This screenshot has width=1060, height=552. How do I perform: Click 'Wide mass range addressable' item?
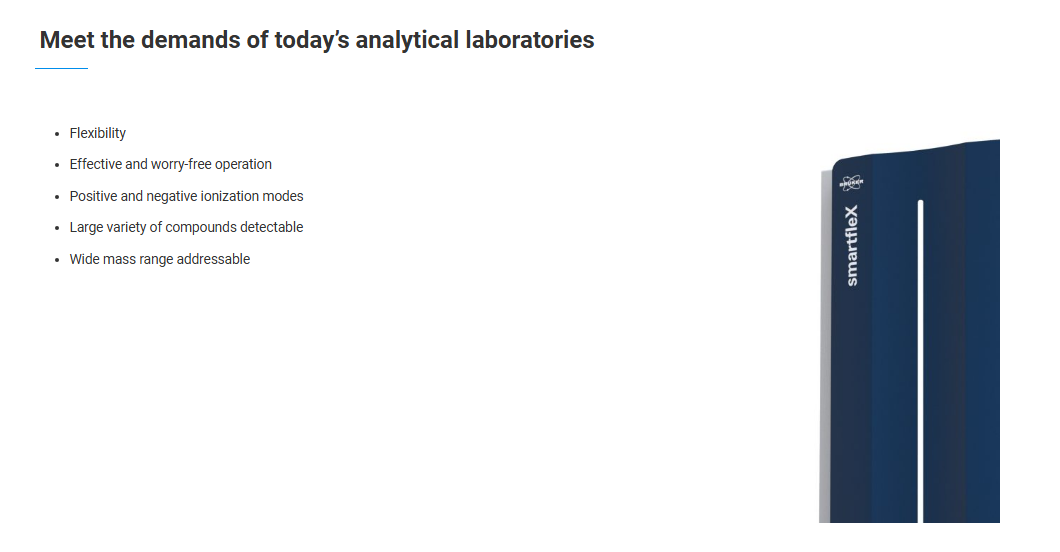[160, 259]
